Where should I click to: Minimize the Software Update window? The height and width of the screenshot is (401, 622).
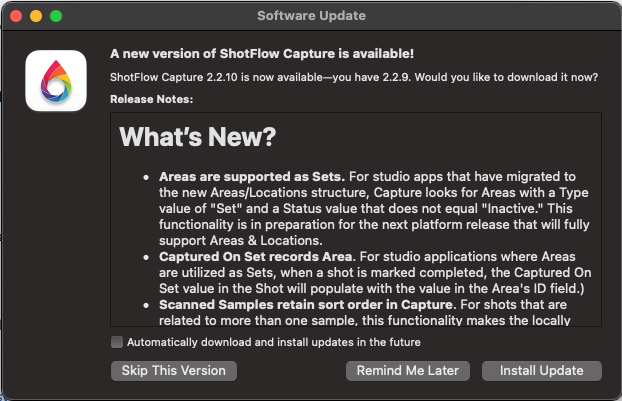point(36,16)
